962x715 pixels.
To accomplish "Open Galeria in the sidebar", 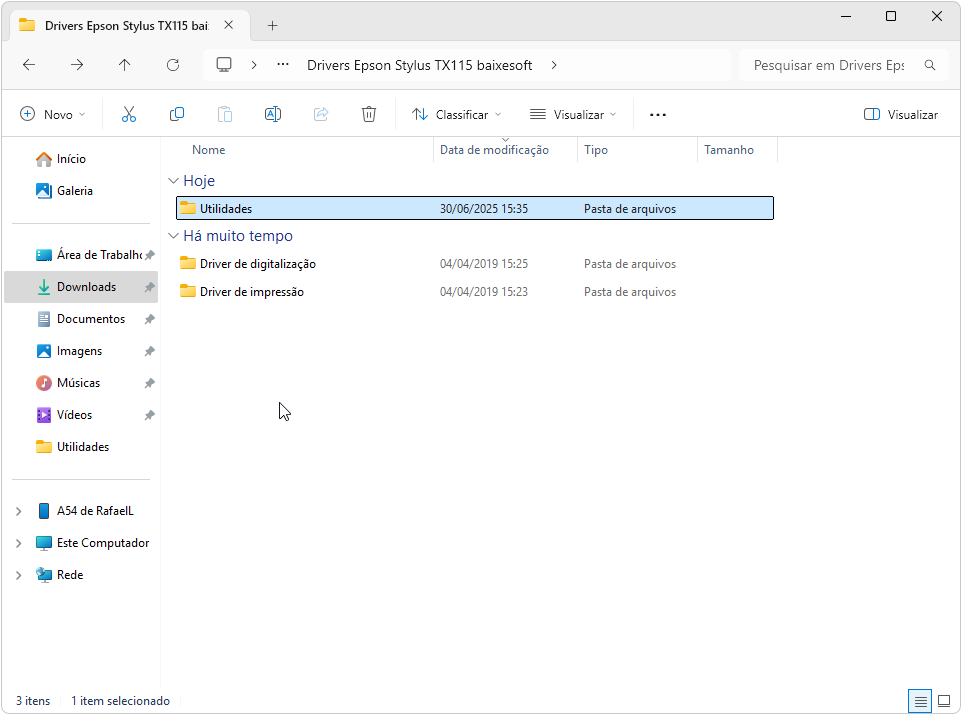I will [x=74, y=191].
